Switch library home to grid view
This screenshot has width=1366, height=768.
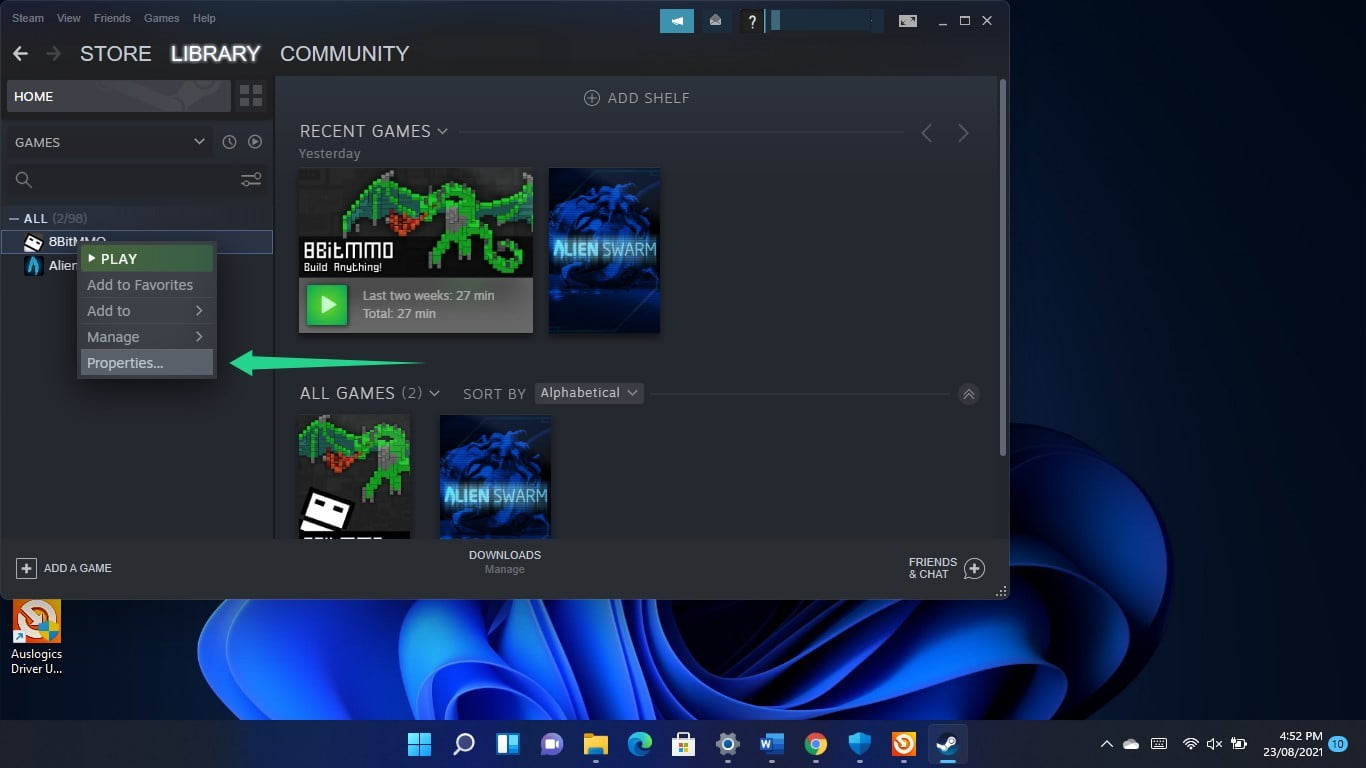click(x=250, y=96)
